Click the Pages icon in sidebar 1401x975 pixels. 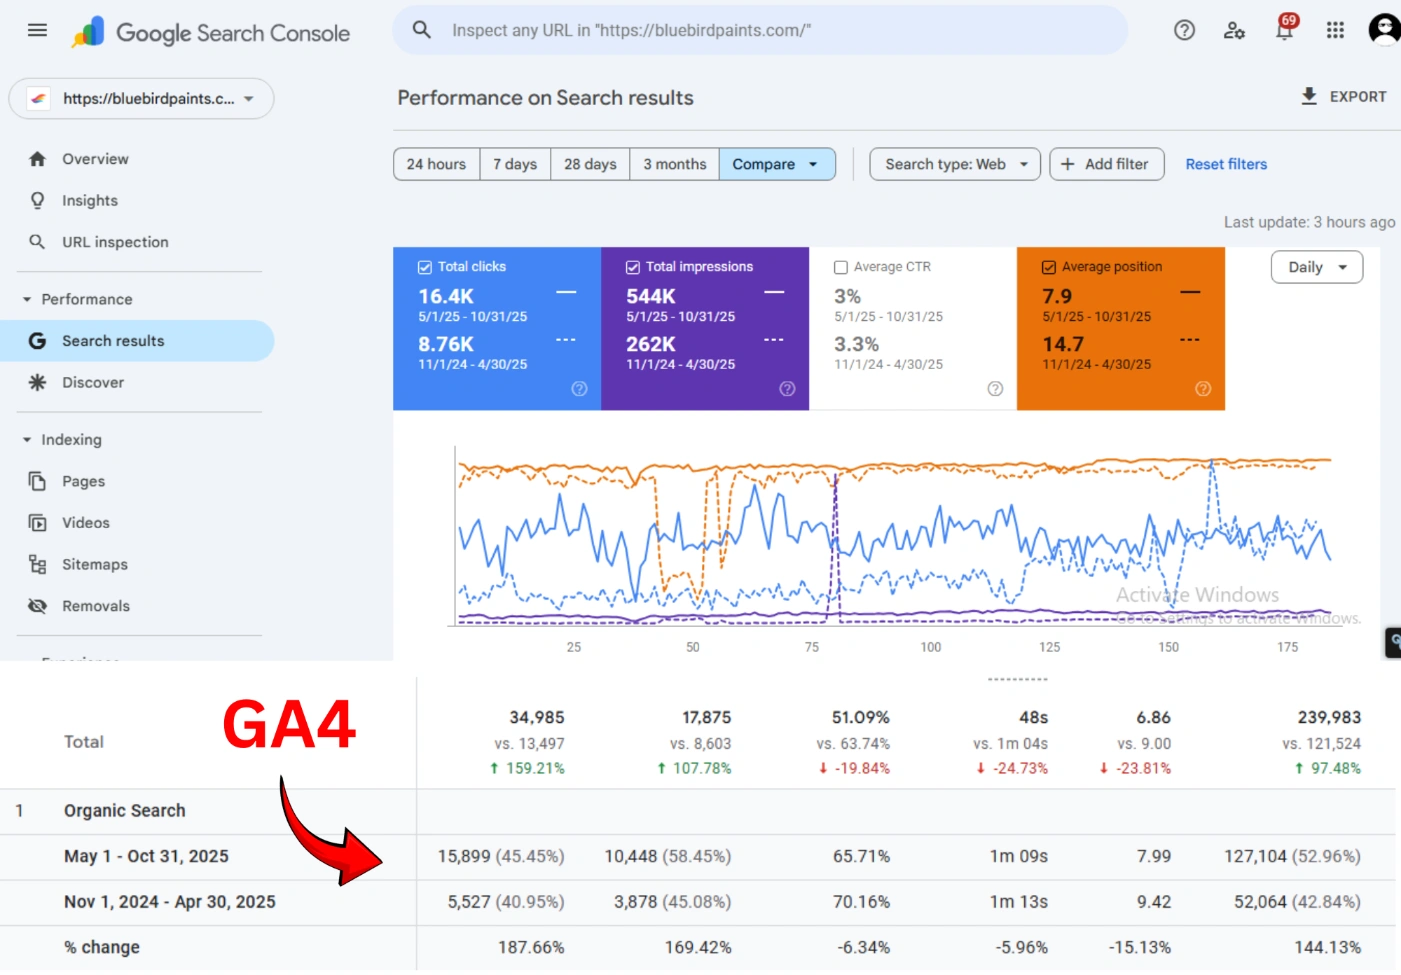(38, 481)
